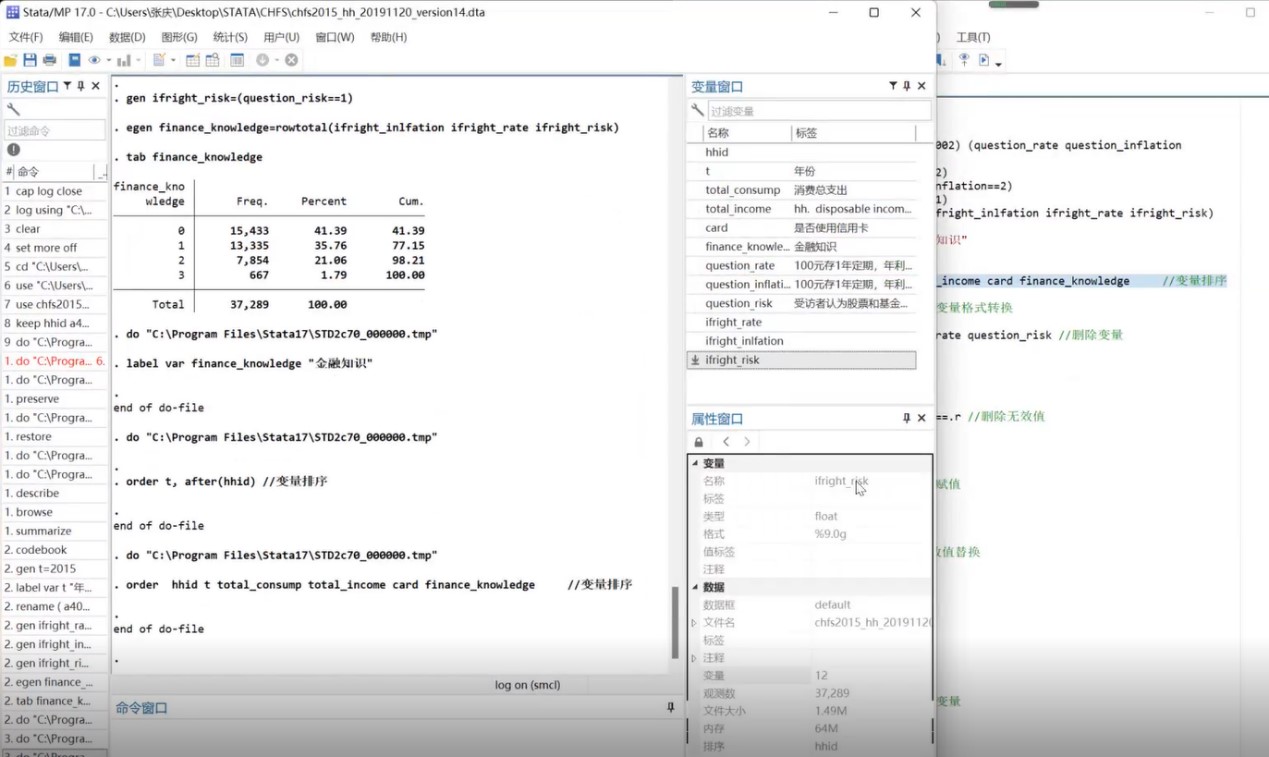
Task: Open the Do-file Editor dropdown arrow
Action: 173,60
